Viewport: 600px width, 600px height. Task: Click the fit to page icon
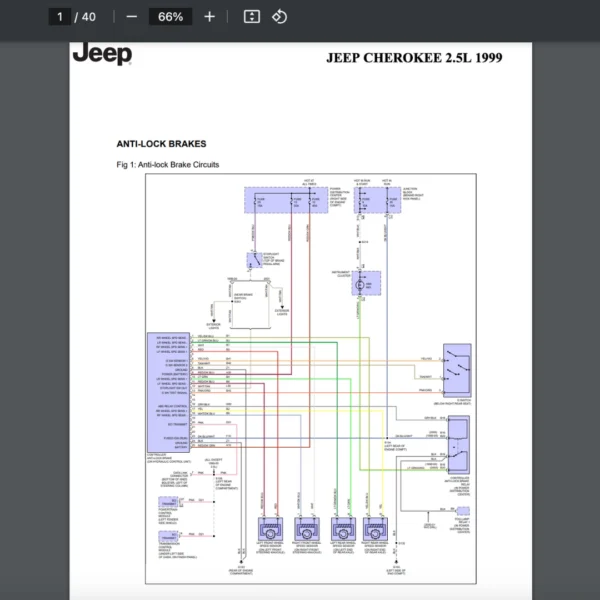(x=252, y=16)
